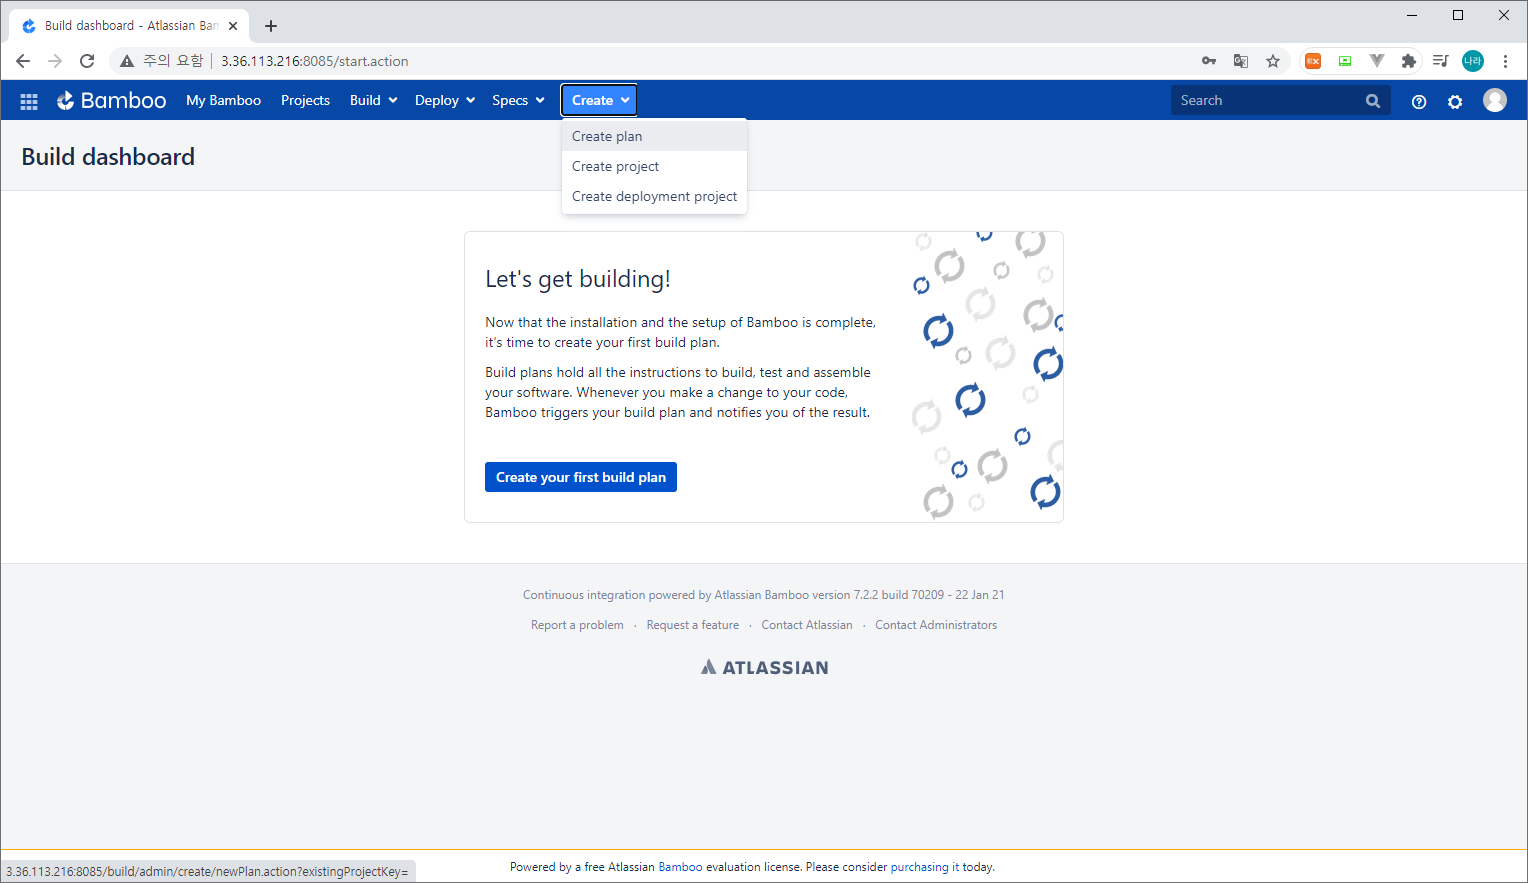Open the extensions puzzle icon
This screenshot has height=883, width=1528.
point(1409,61)
